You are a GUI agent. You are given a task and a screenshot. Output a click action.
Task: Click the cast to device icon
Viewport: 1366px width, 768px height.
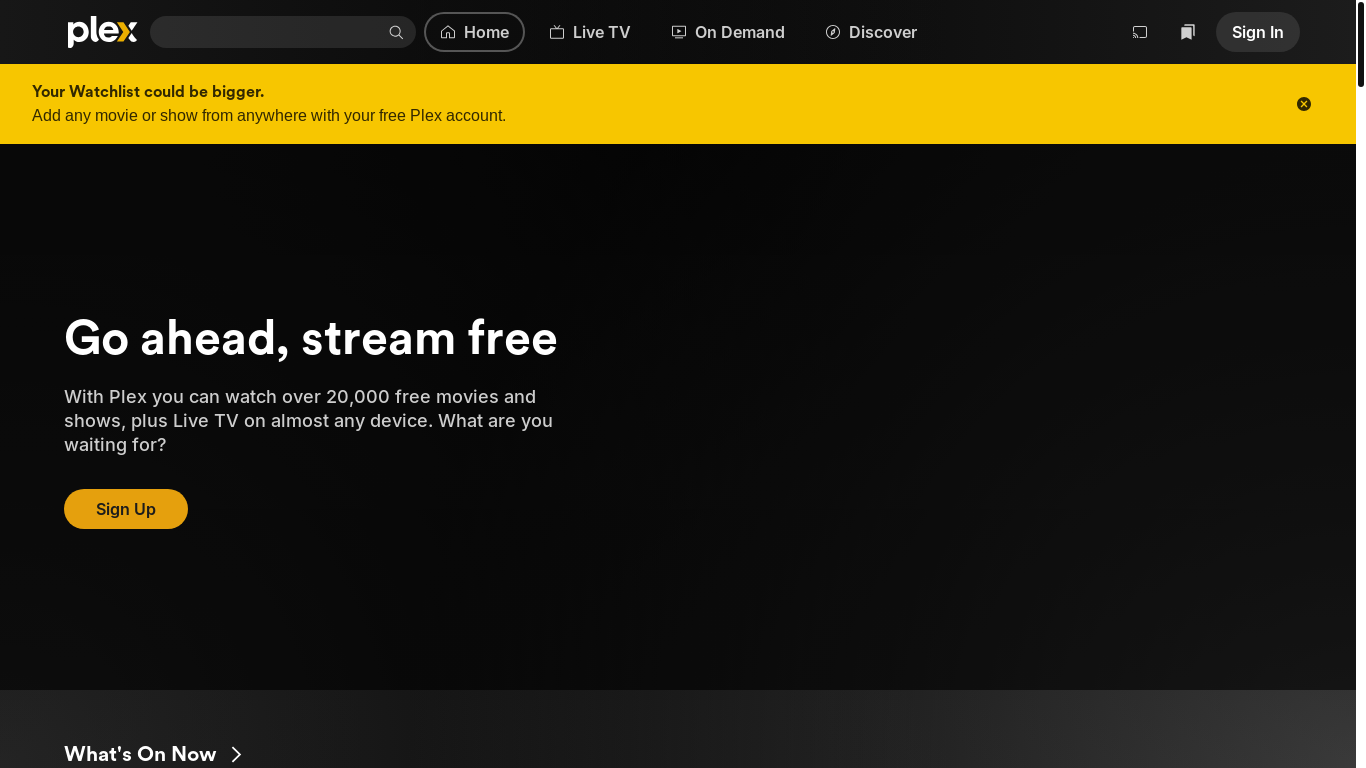click(1140, 32)
